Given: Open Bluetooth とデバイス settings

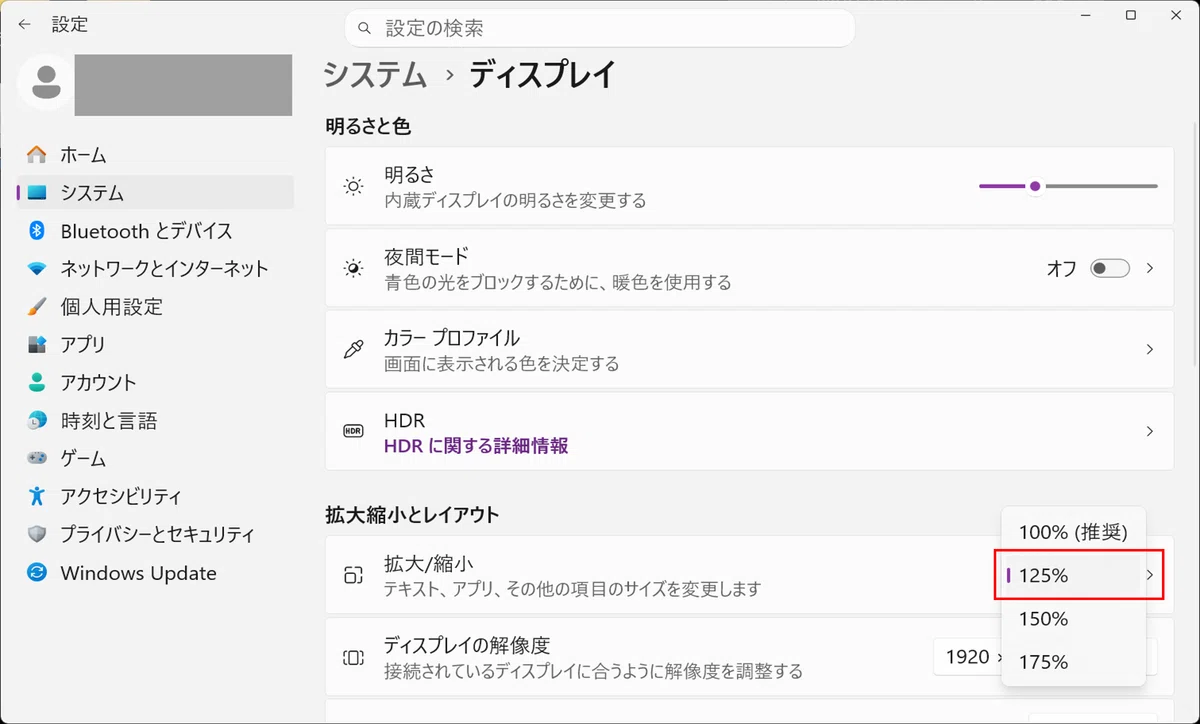Looking at the screenshot, I should [x=155, y=231].
